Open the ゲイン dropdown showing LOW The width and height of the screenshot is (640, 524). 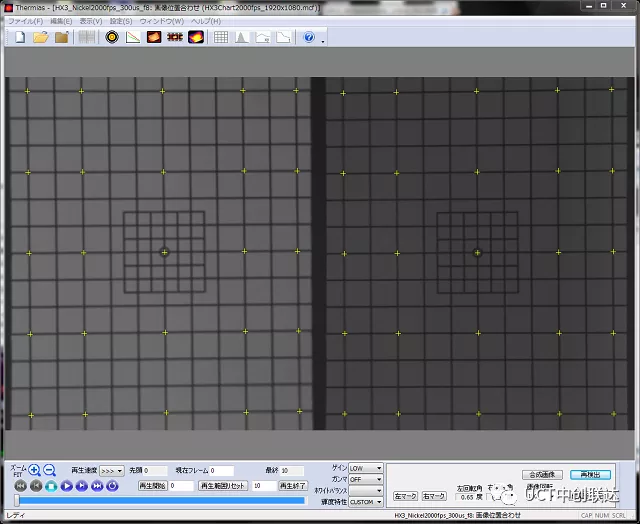365,467
